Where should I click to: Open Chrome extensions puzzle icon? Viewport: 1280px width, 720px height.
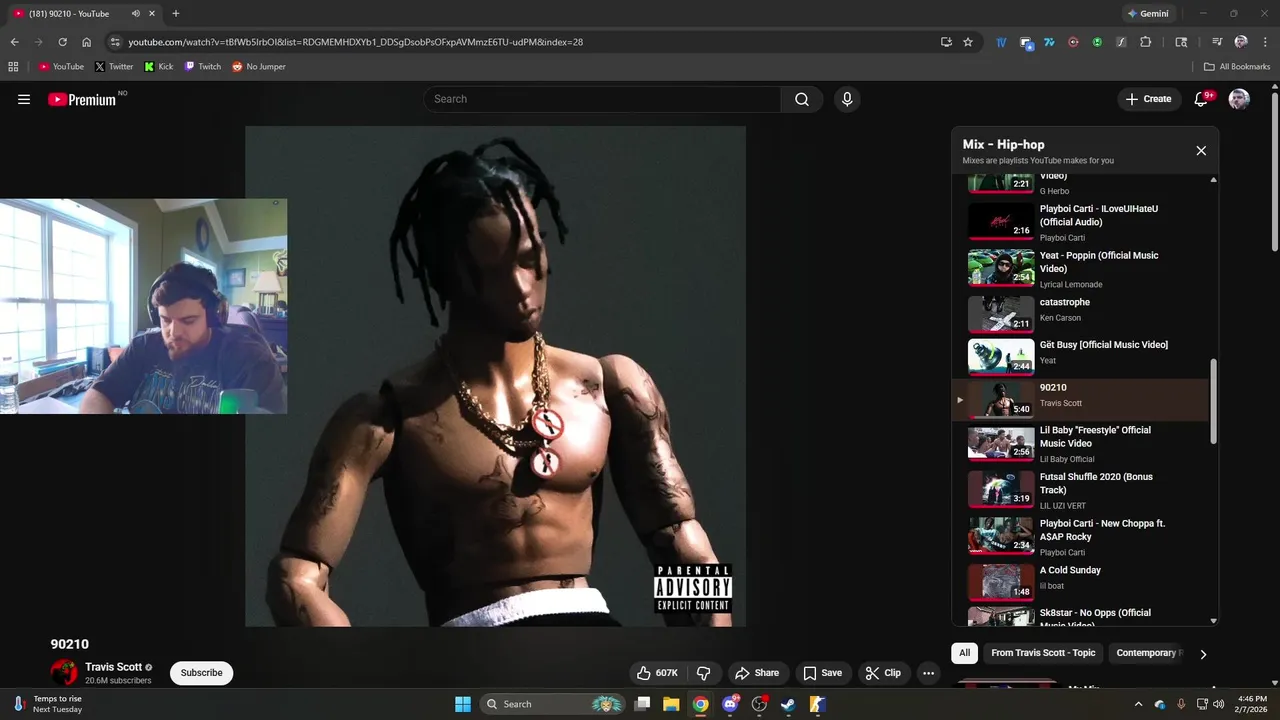click(1146, 42)
